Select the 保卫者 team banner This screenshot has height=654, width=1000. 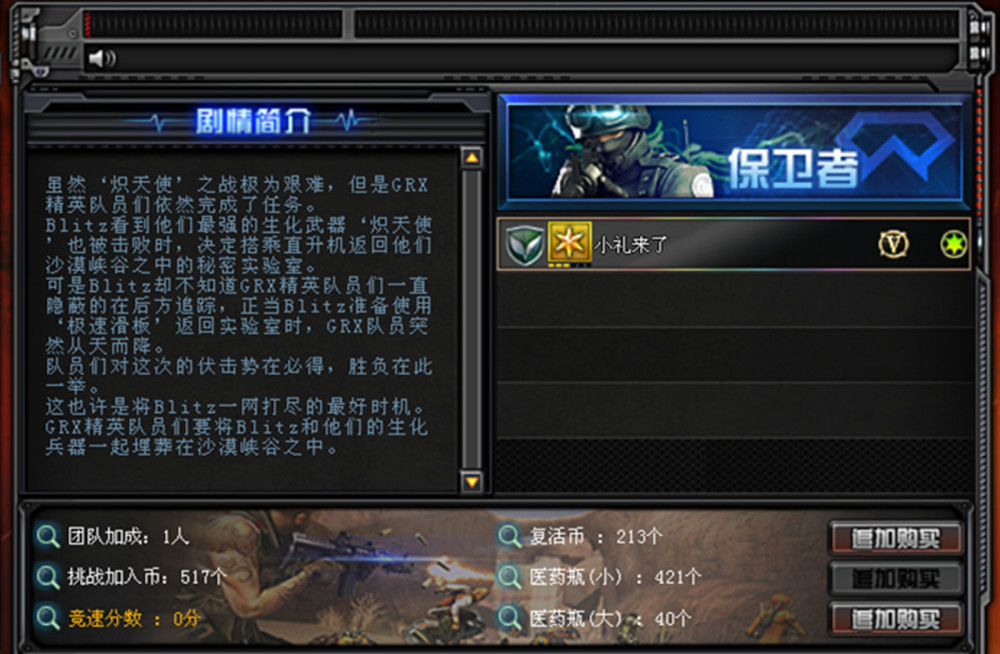tap(733, 152)
